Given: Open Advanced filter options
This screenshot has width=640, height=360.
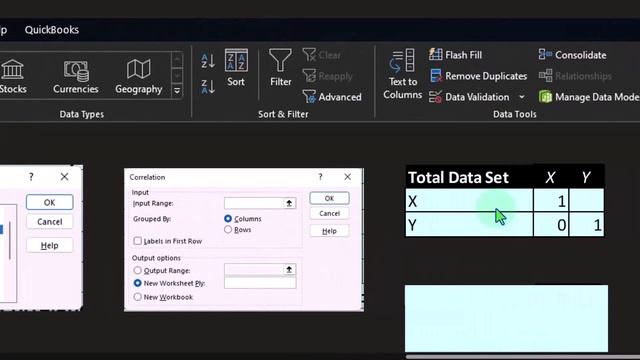Looking at the screenshot, I should pyautogui.click(x=332, y=97).
